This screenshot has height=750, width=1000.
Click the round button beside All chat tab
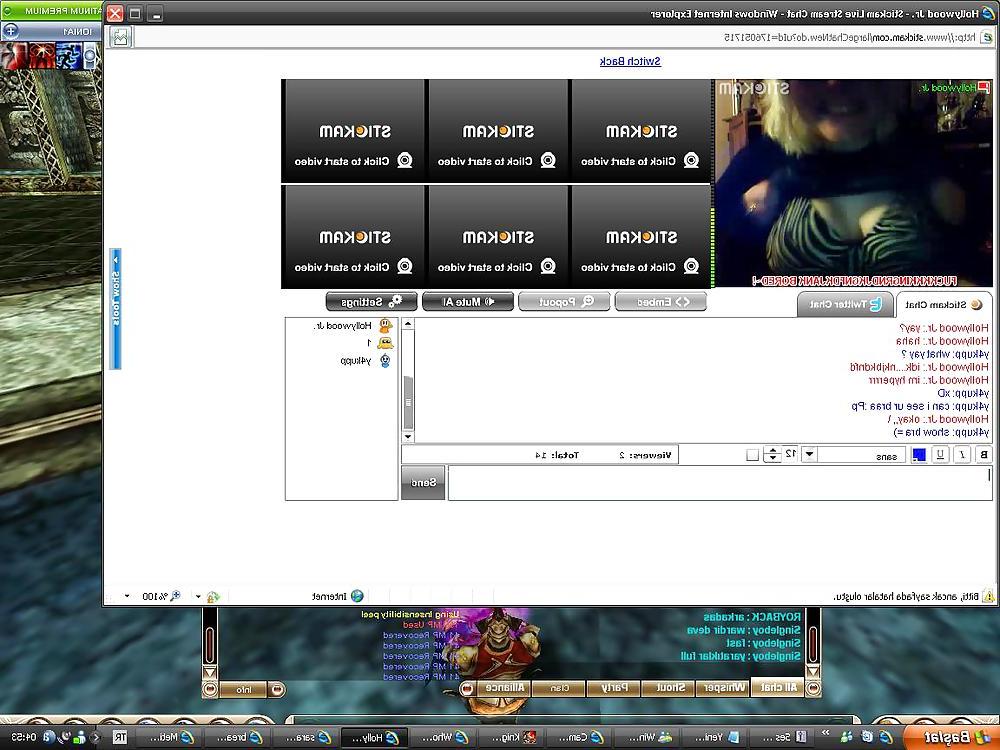813,688
